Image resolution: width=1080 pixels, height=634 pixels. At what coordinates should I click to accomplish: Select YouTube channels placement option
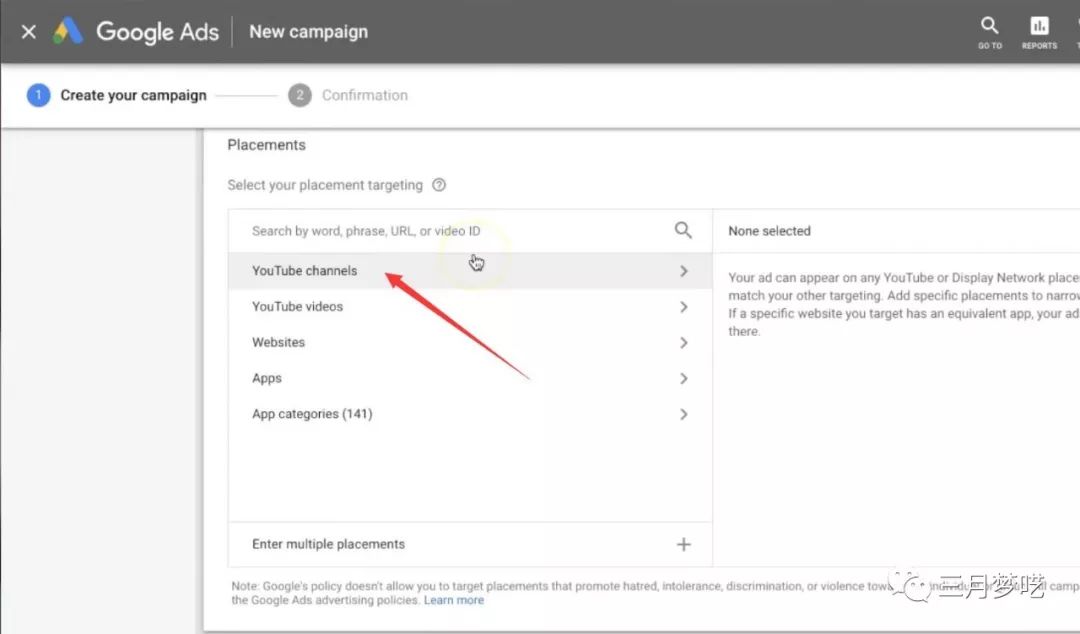tap(304, 271)
